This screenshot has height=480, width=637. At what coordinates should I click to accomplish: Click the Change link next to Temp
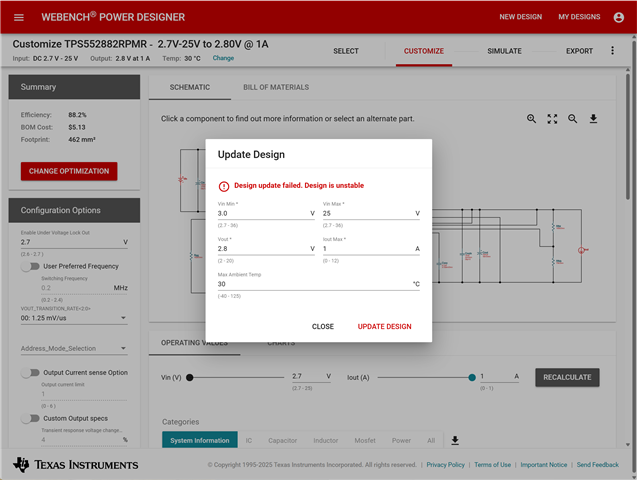point(223,58)
